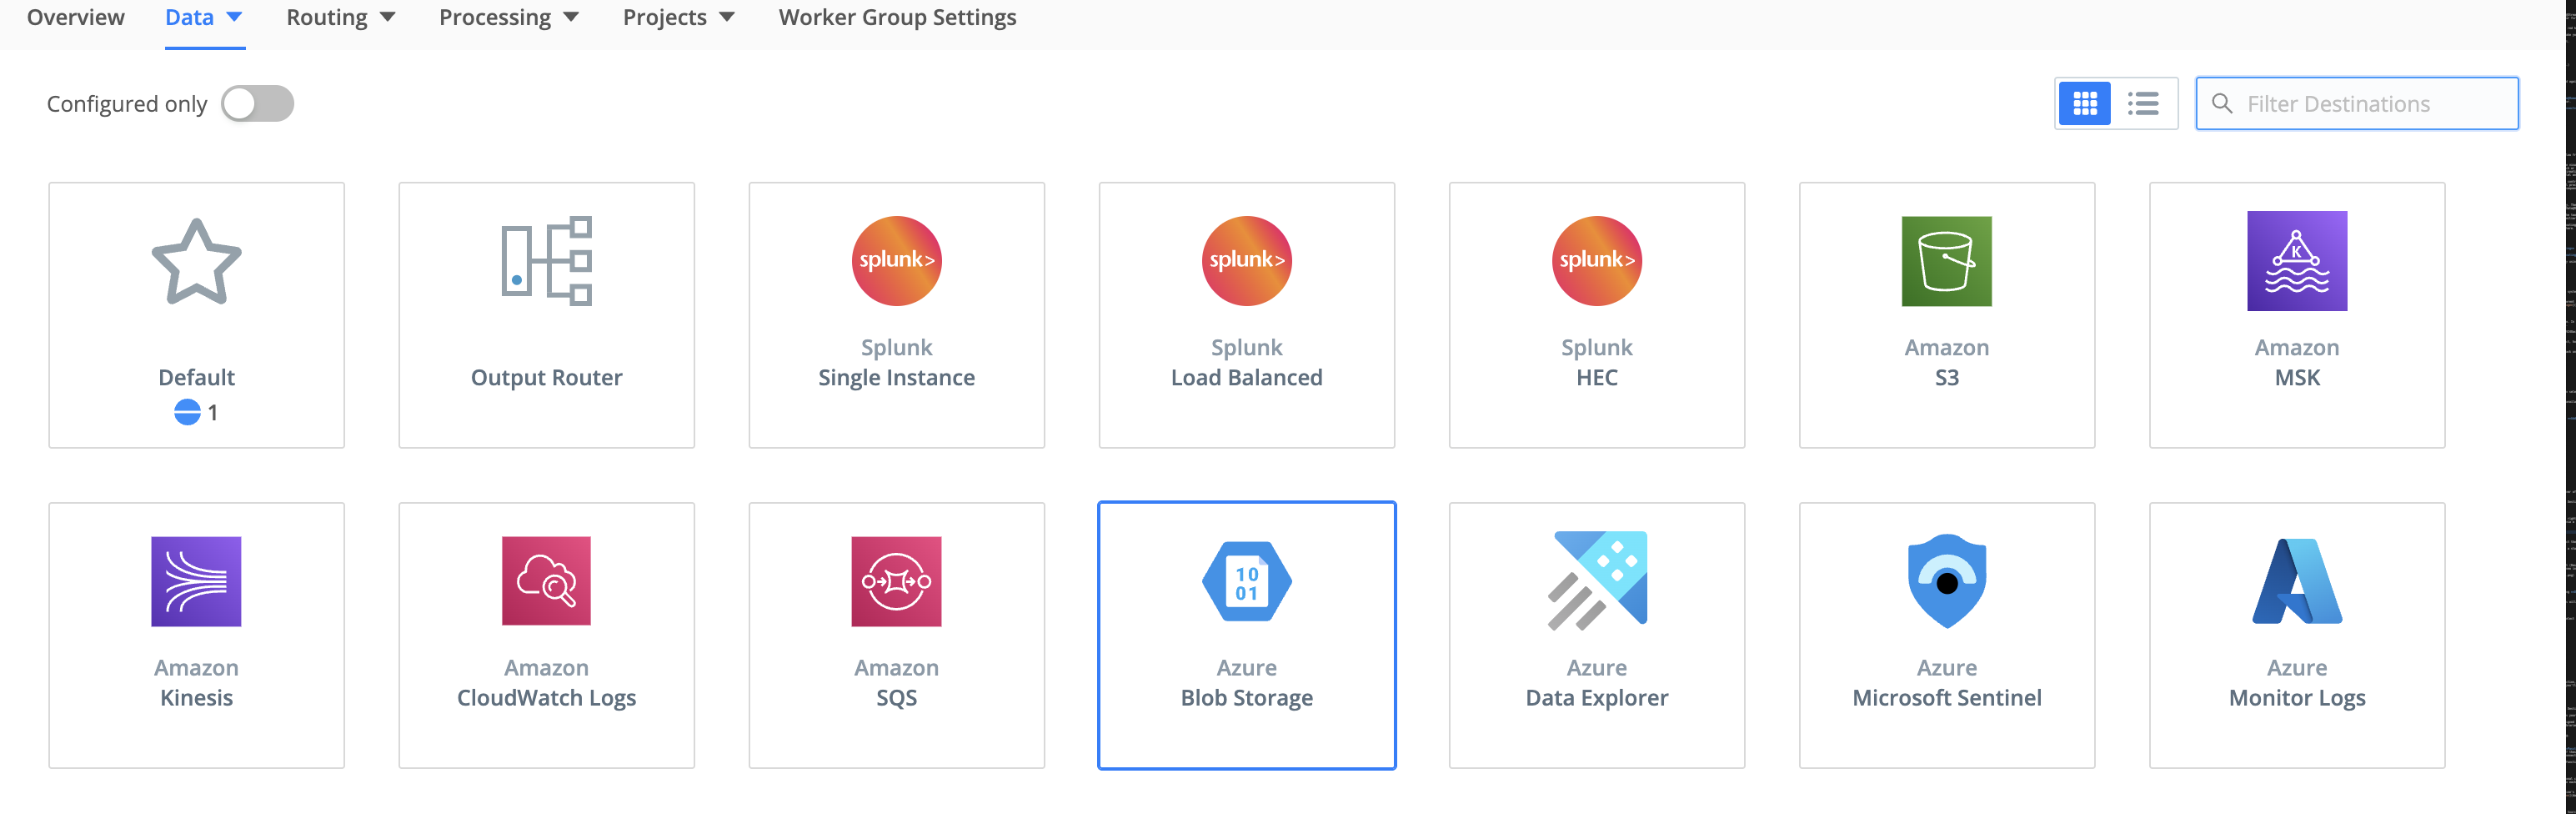Click the S3 label

[x=1946, y=377]
